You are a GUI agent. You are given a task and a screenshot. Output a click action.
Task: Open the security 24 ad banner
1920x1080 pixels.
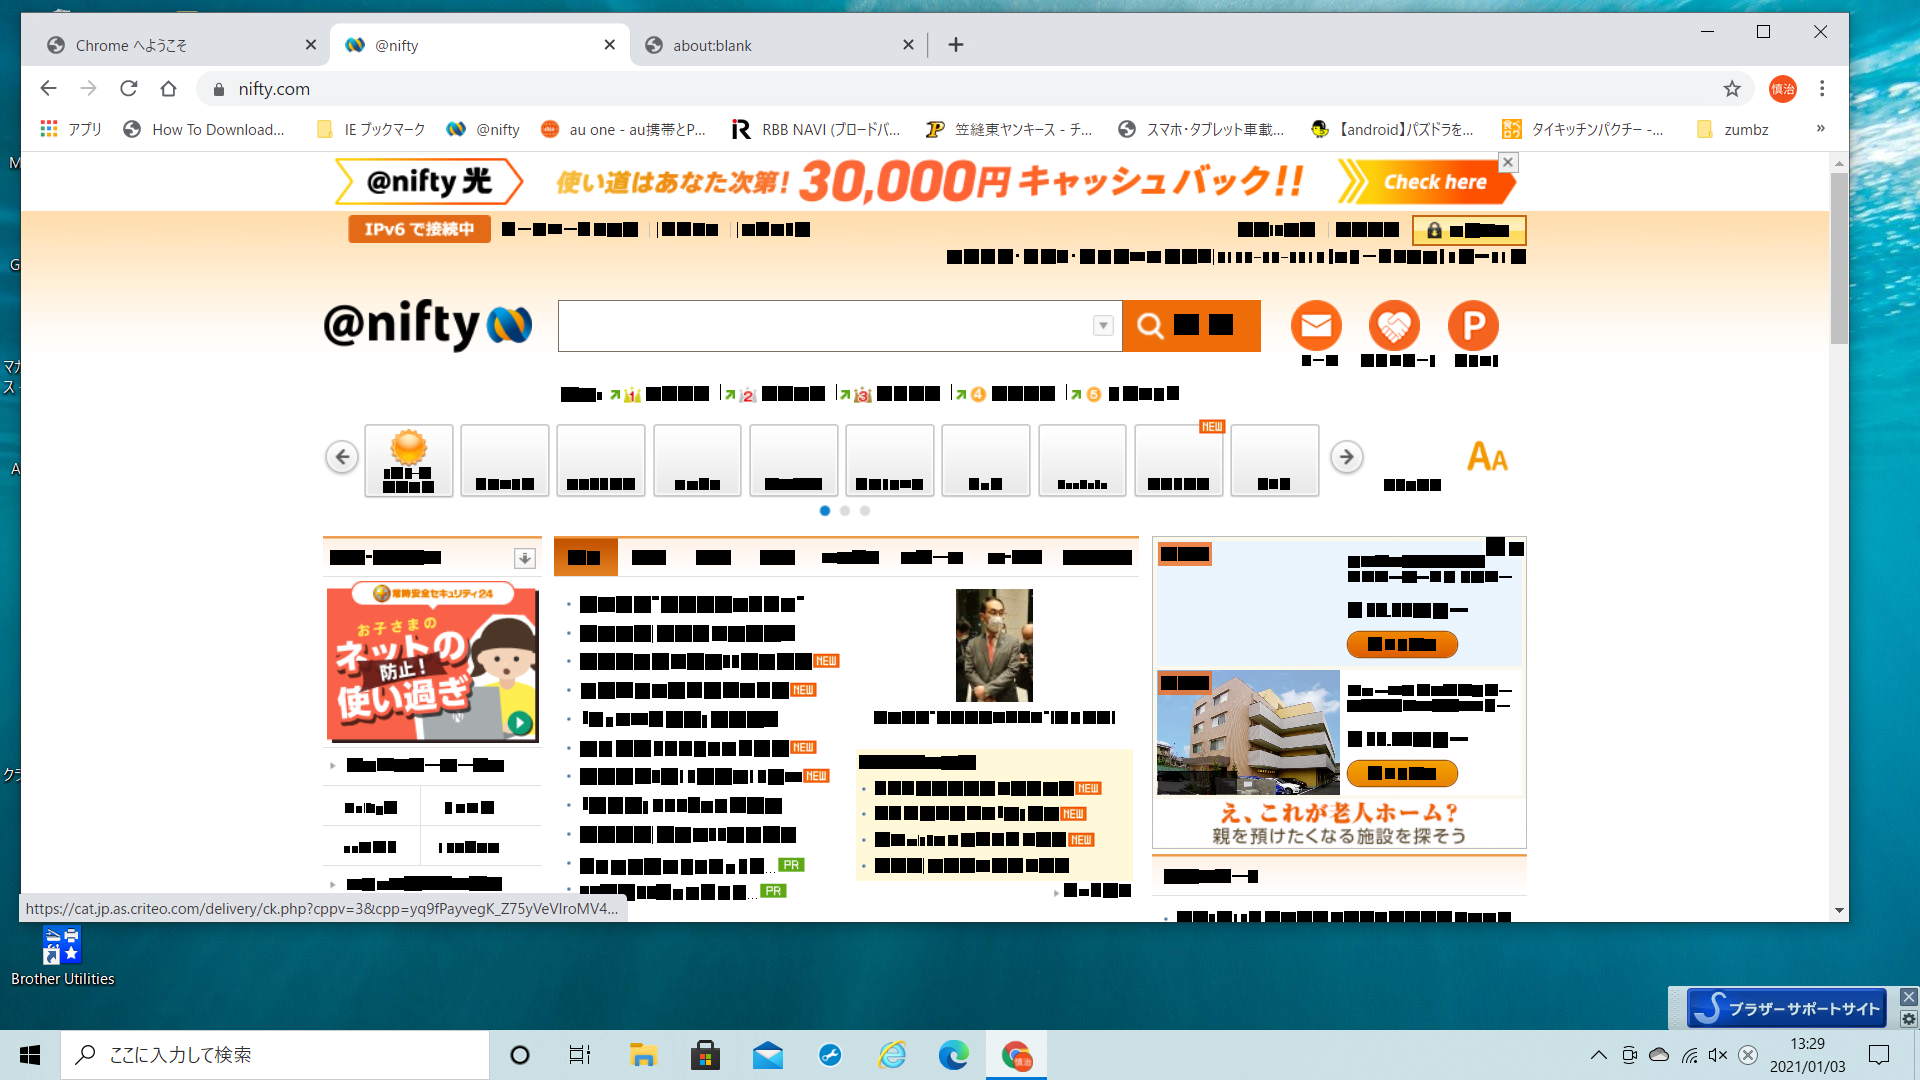pyautogui.click(x=432, y=662)
